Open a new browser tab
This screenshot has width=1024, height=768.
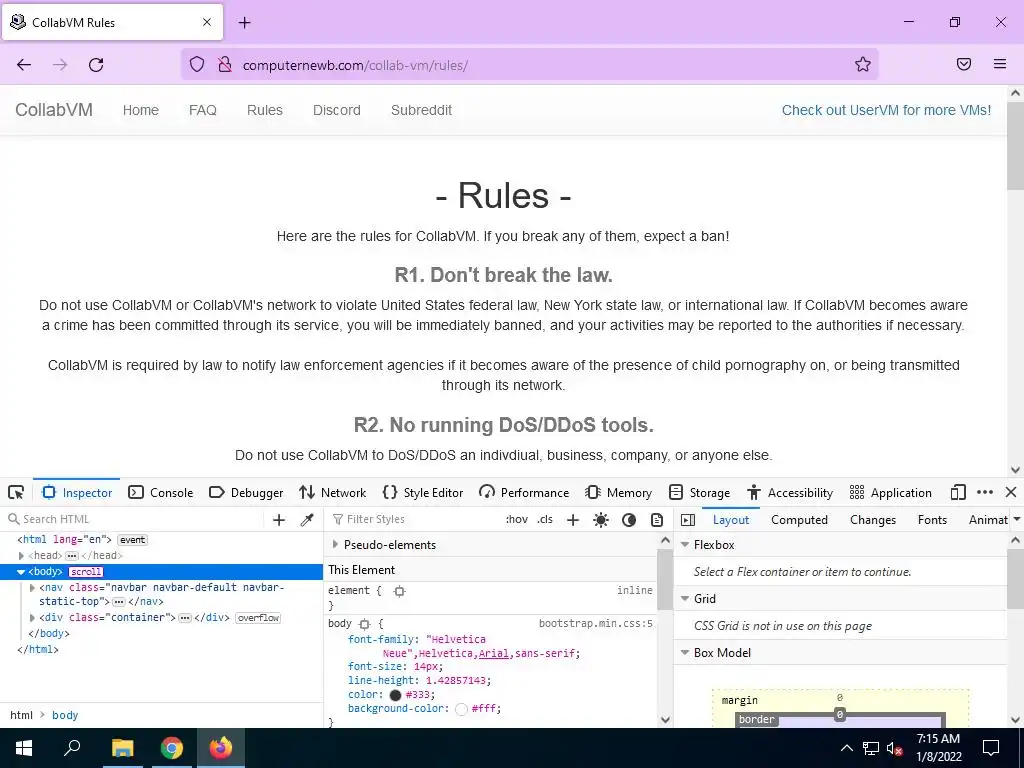244,23
